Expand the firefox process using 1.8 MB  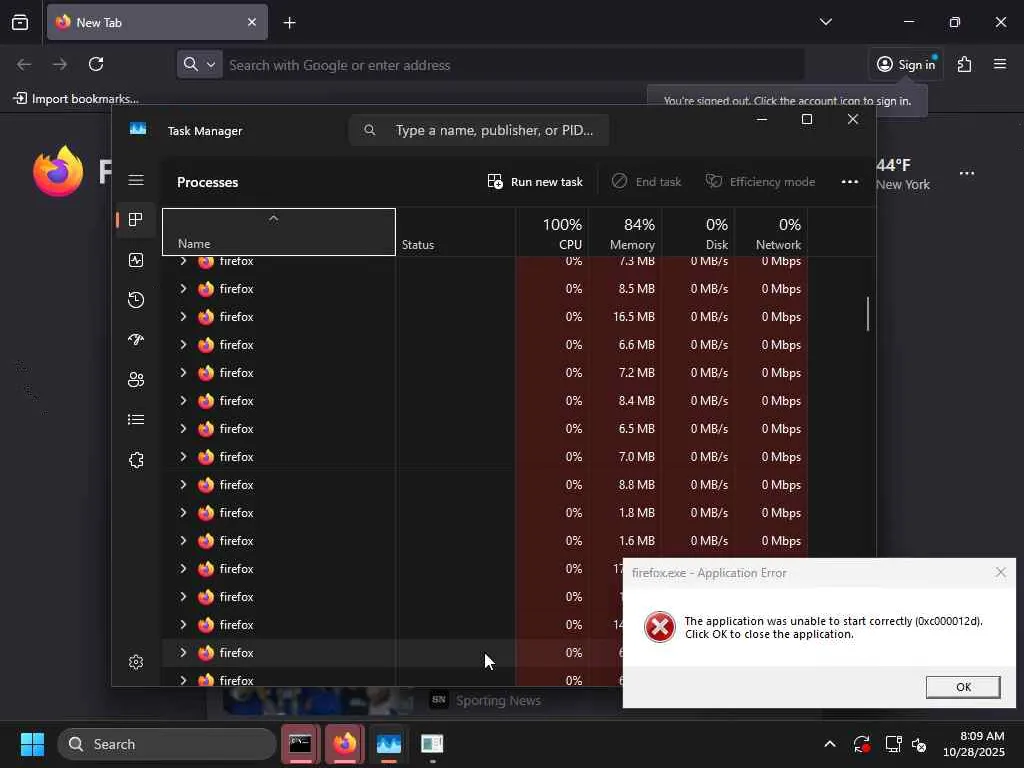(x=184, y=513)
